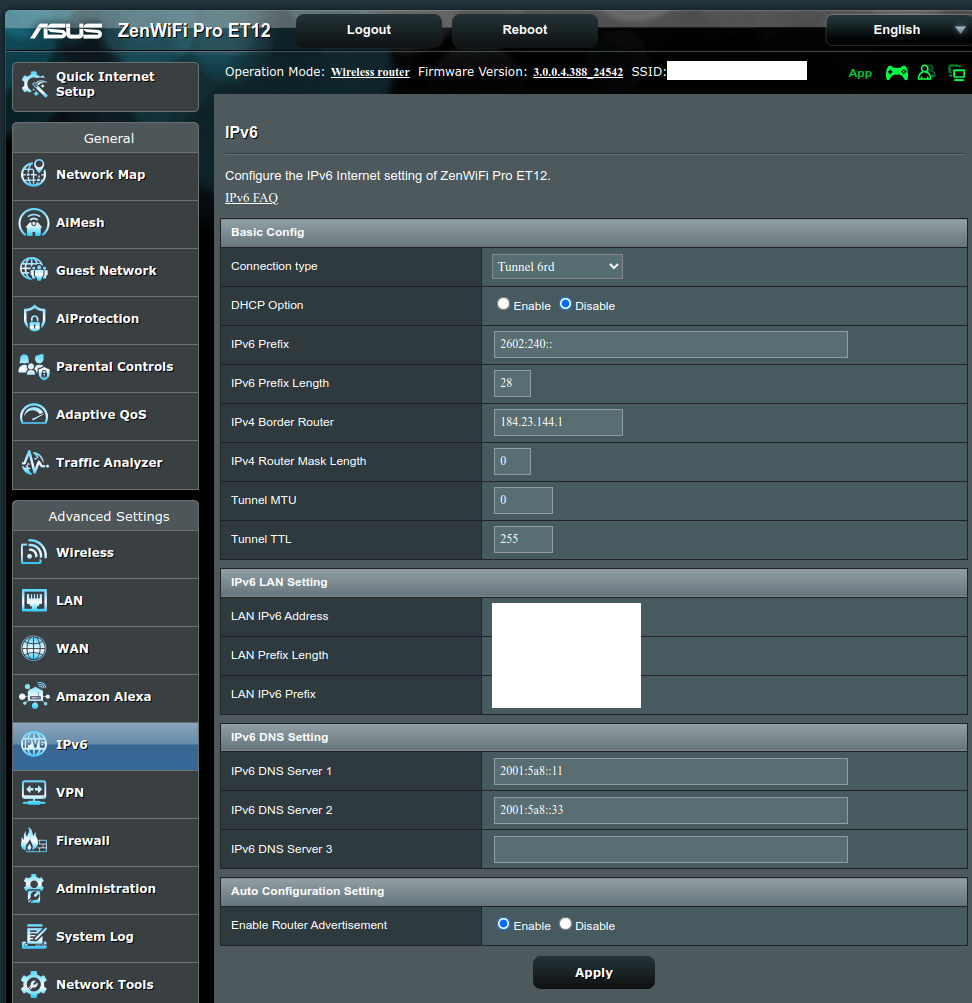
Task: Click the "IPv6 DNS Setting" section header
Action: 593,738
